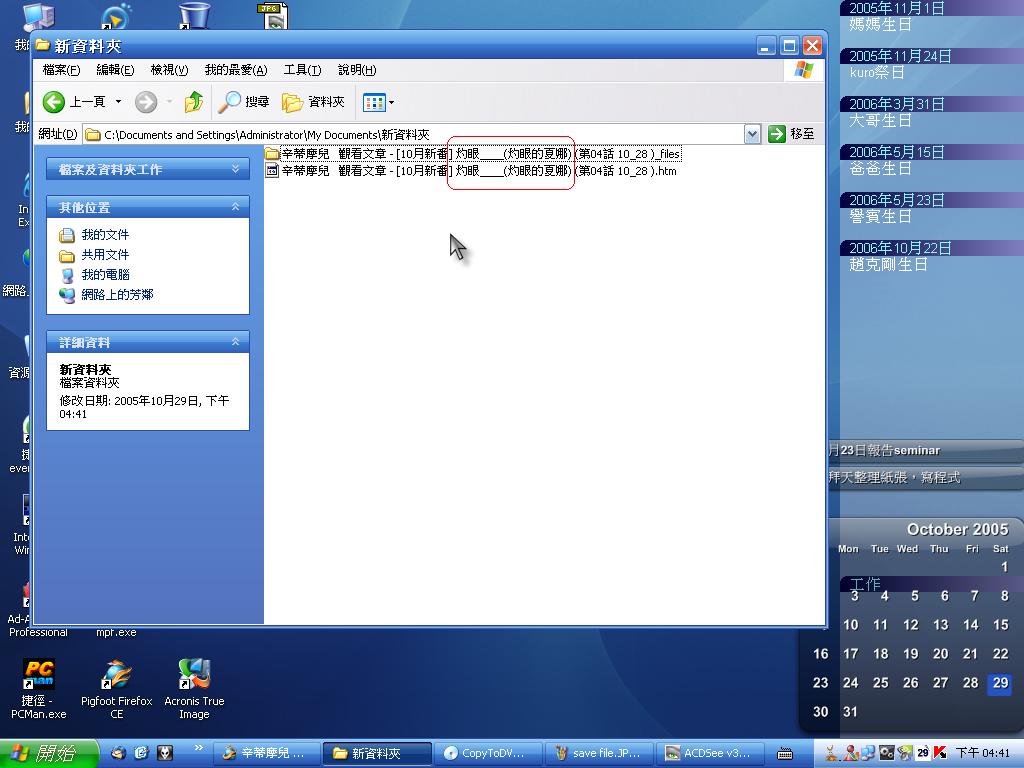Open the Views icon dropdown

coord(379,102)
